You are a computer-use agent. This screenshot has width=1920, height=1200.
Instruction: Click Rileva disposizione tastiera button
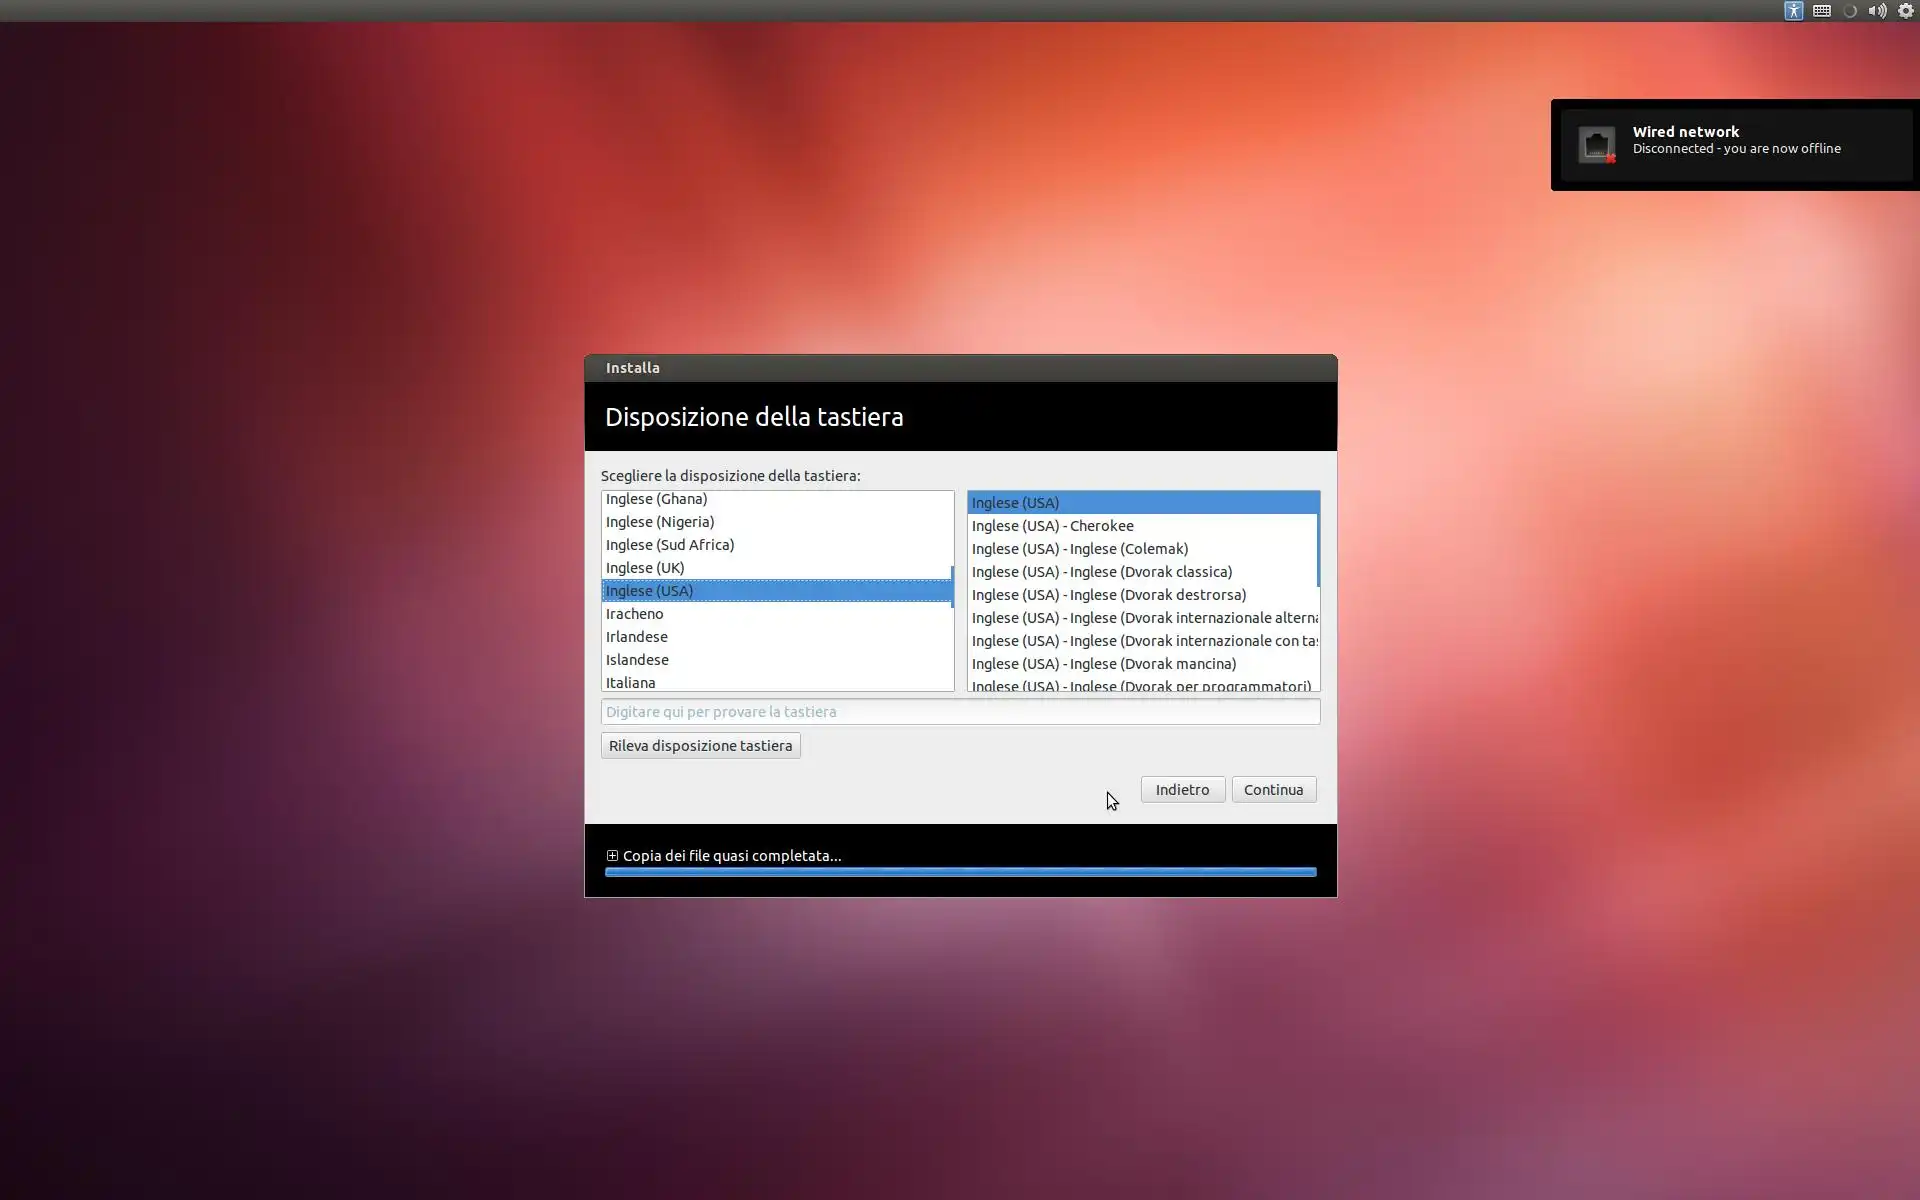700,746
